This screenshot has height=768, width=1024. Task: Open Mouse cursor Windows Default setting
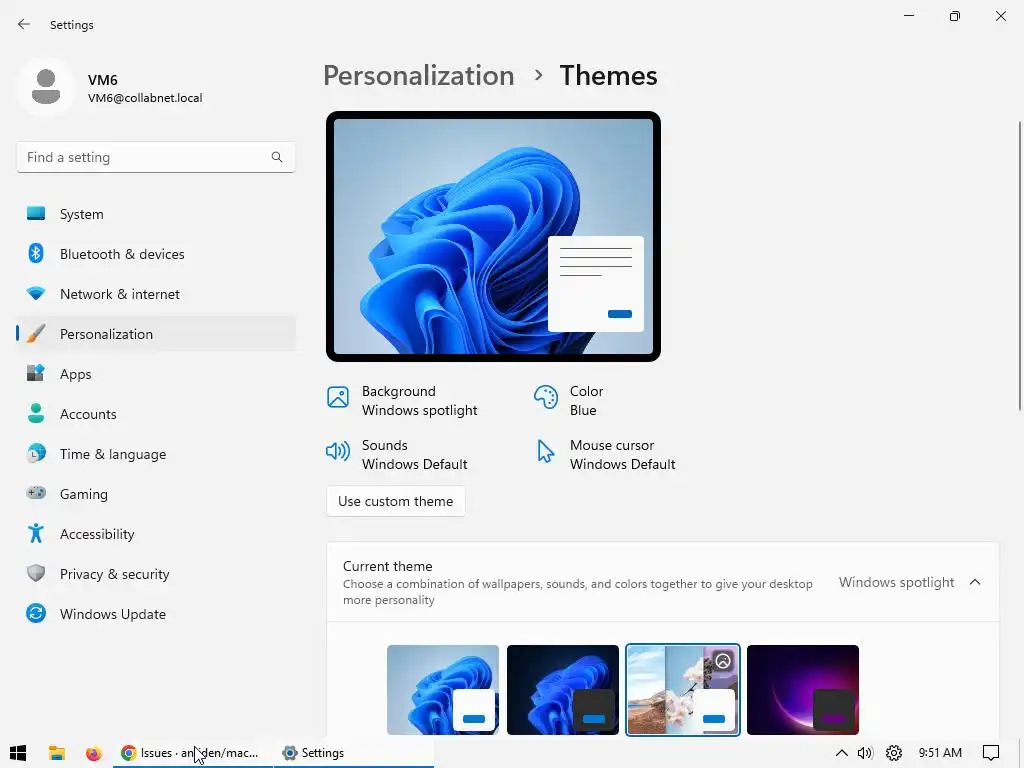[x=605, y=455]
